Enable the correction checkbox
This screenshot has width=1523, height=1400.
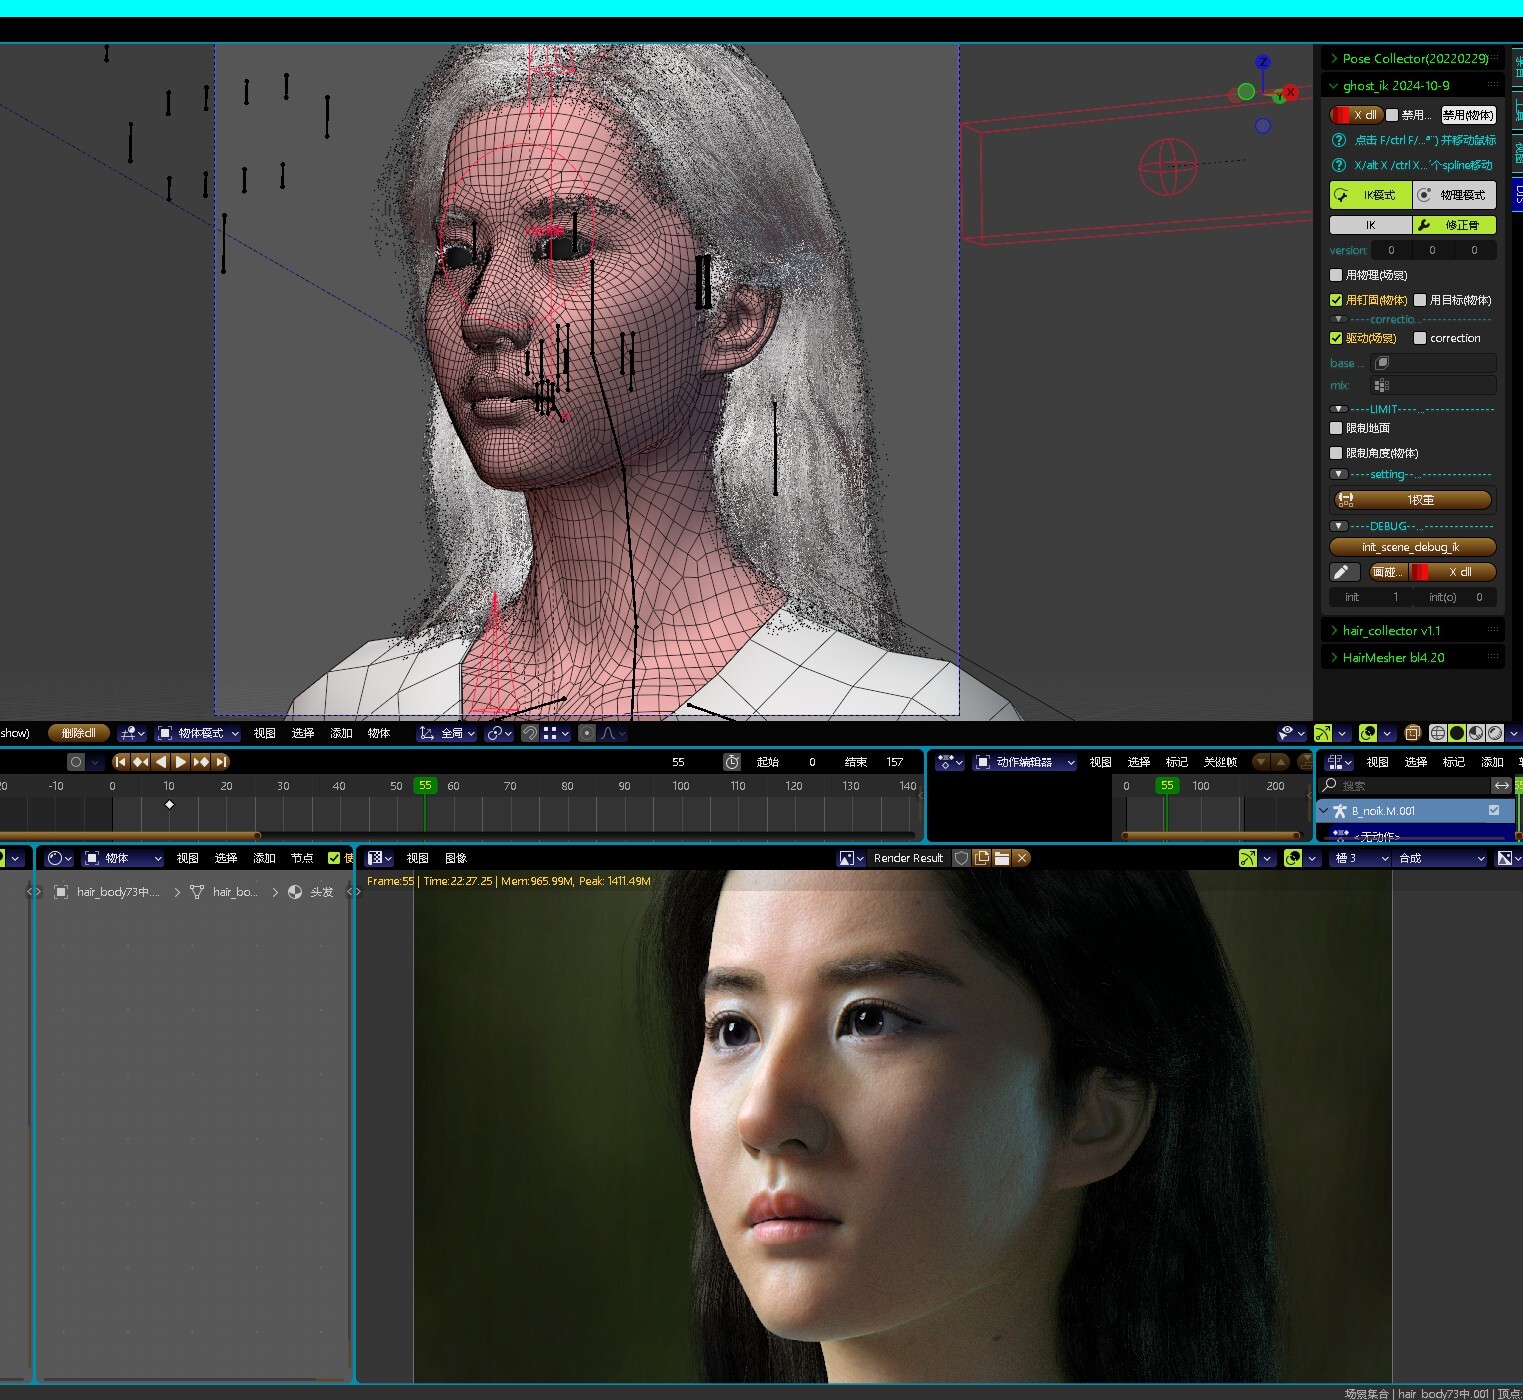click(x=1420, y=338)
